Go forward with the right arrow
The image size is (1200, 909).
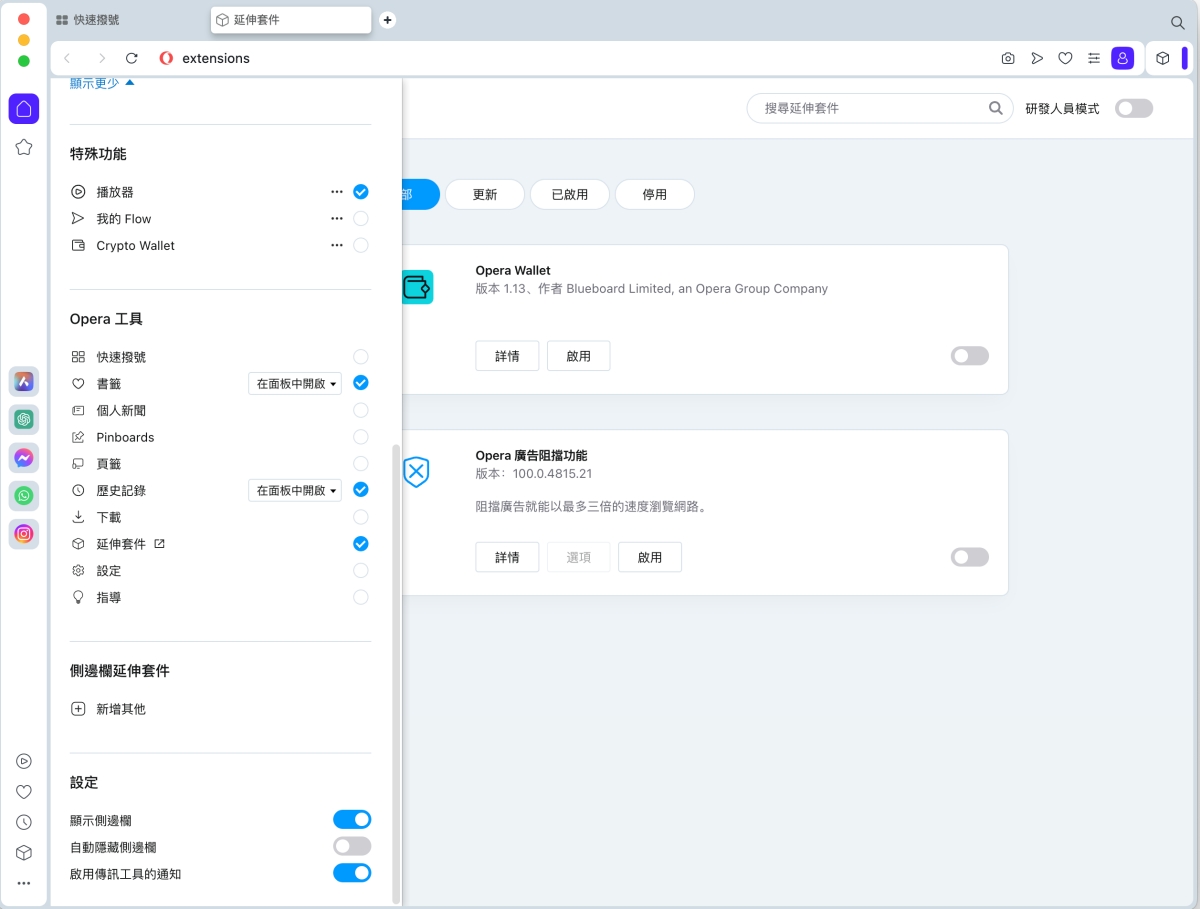point(101,58)
